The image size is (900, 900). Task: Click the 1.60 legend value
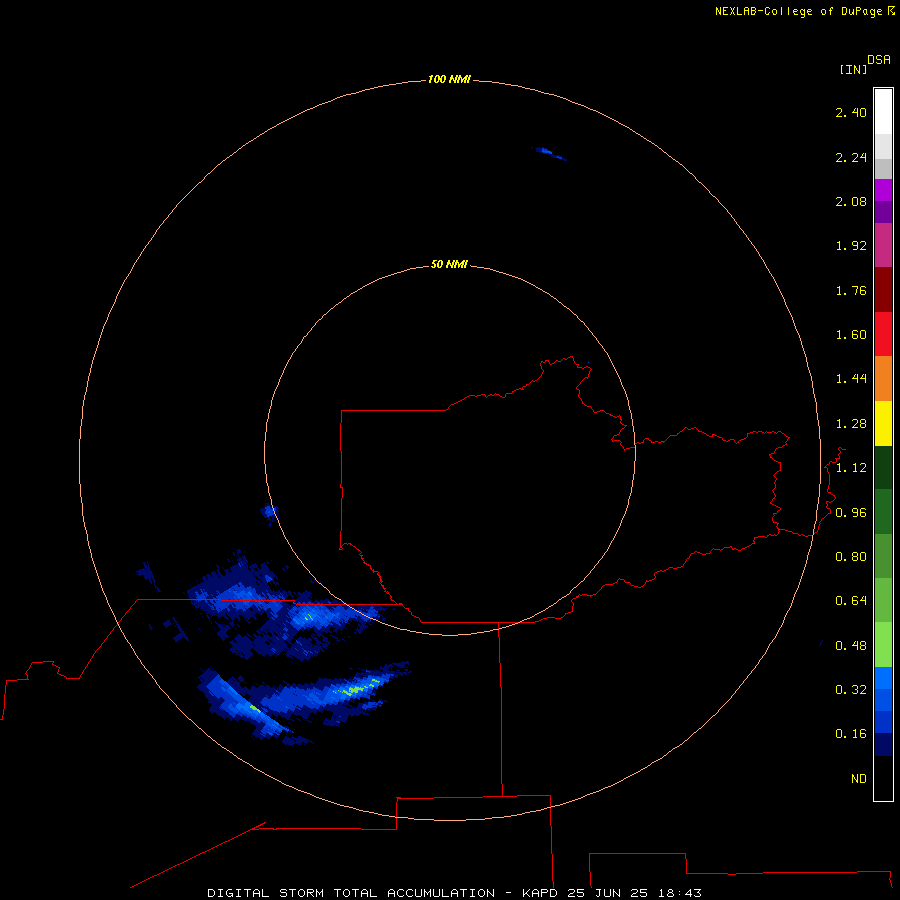tap(851, 335)
